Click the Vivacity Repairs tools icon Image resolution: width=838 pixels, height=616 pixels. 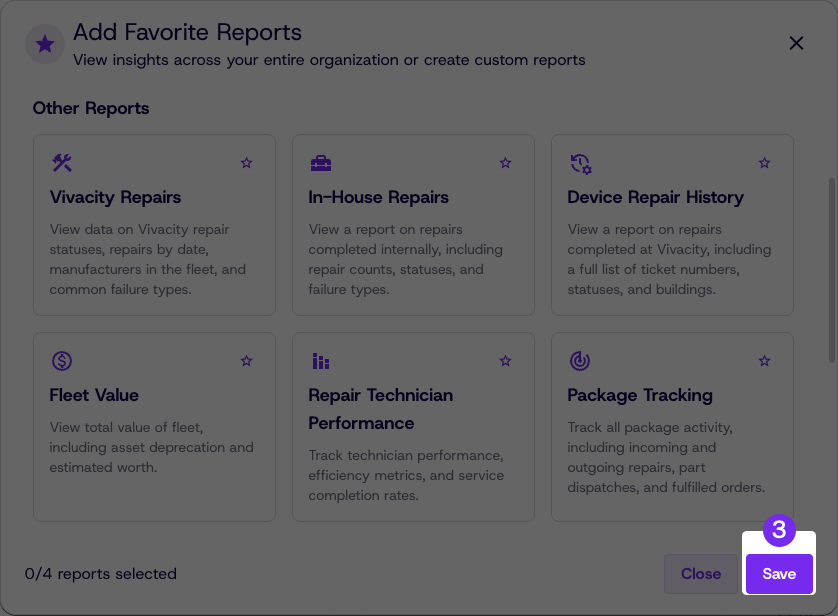pyautogui.click(x=62, y=163)
